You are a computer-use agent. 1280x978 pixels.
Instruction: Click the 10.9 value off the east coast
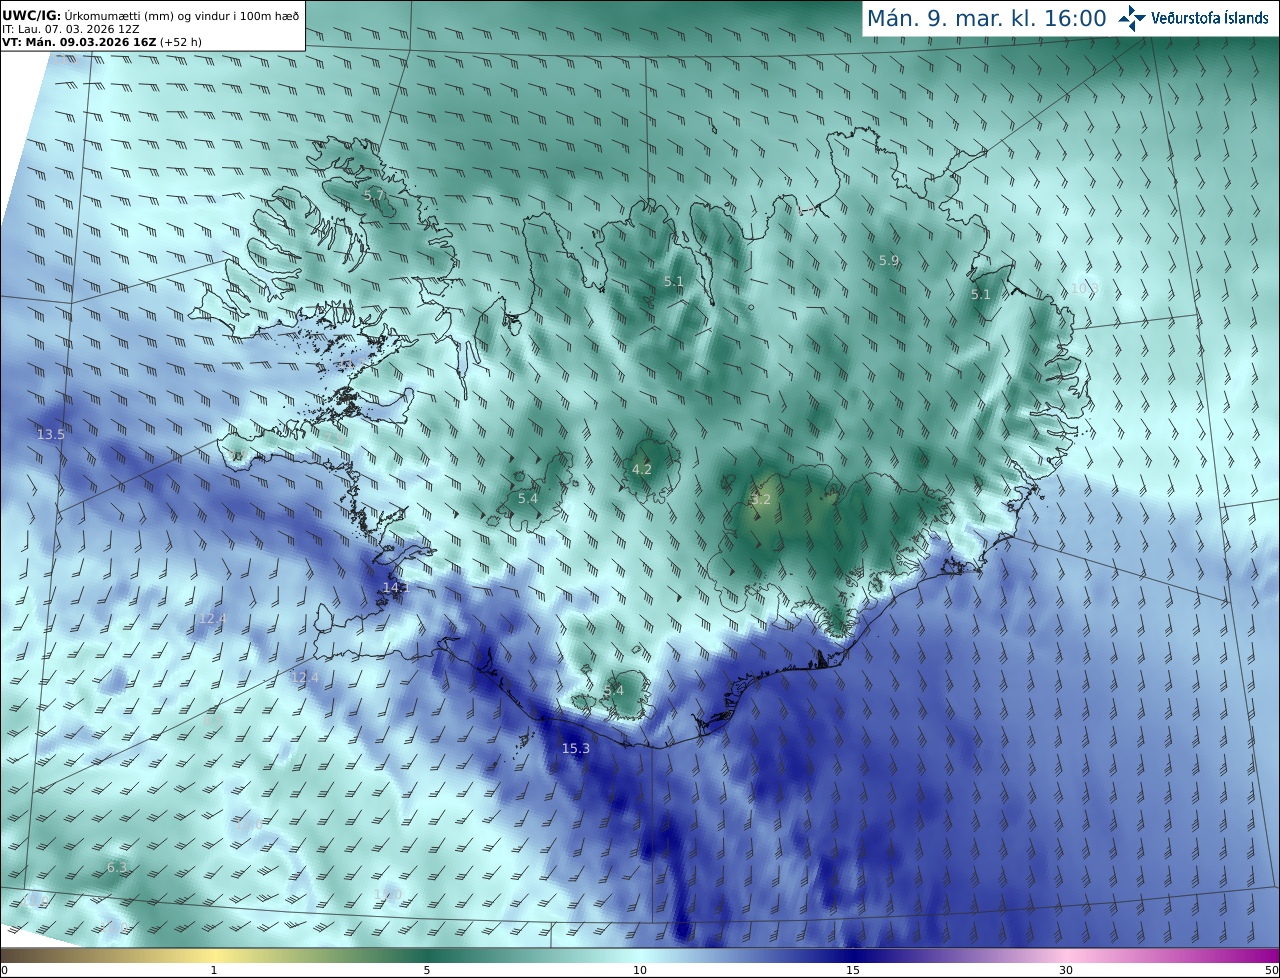(x=1084, y=288)
